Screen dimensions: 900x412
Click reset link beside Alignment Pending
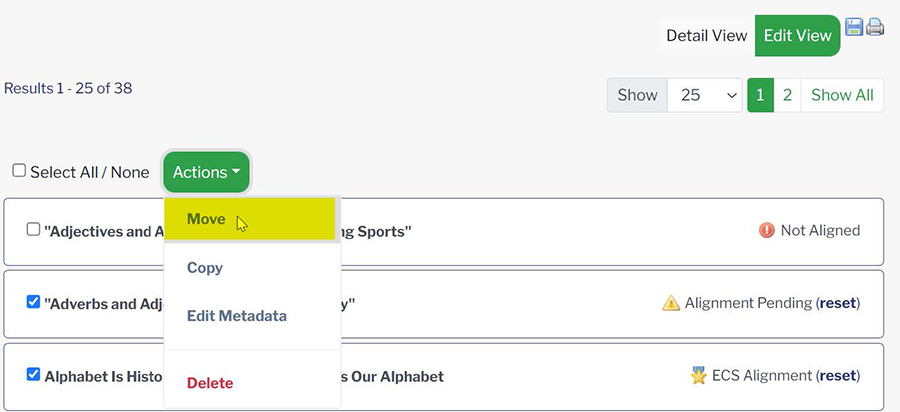(x=838, y=303)
